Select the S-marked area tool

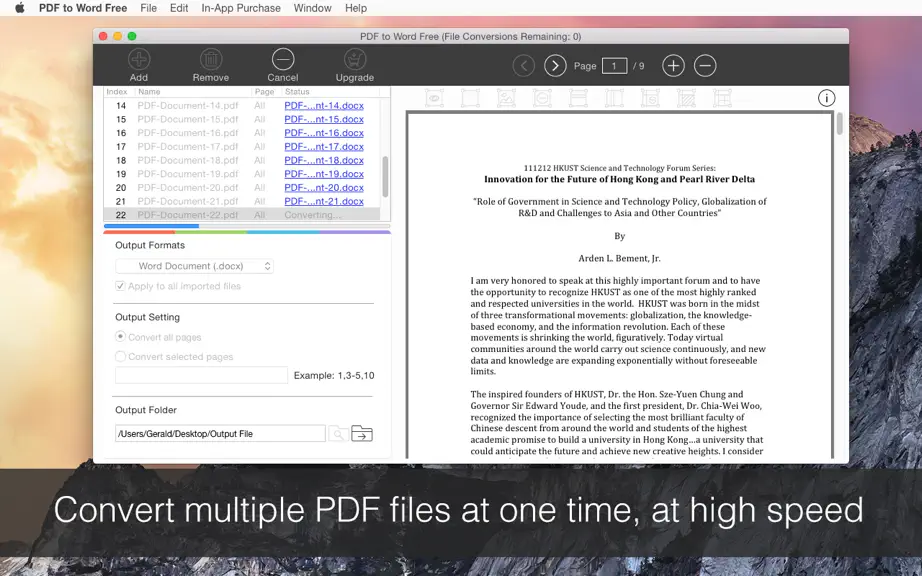650,98
